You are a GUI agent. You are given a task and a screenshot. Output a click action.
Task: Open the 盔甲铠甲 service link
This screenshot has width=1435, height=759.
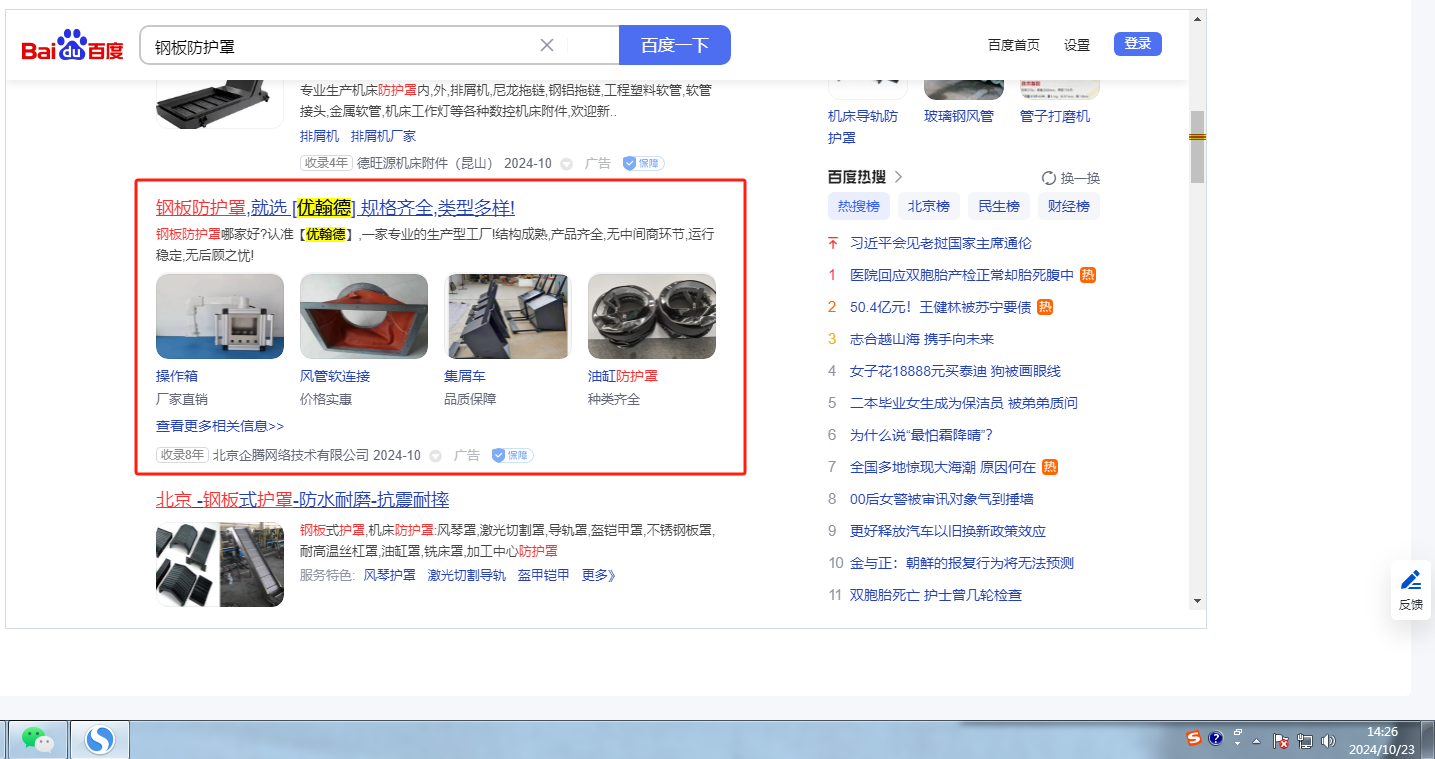[544, 575]
